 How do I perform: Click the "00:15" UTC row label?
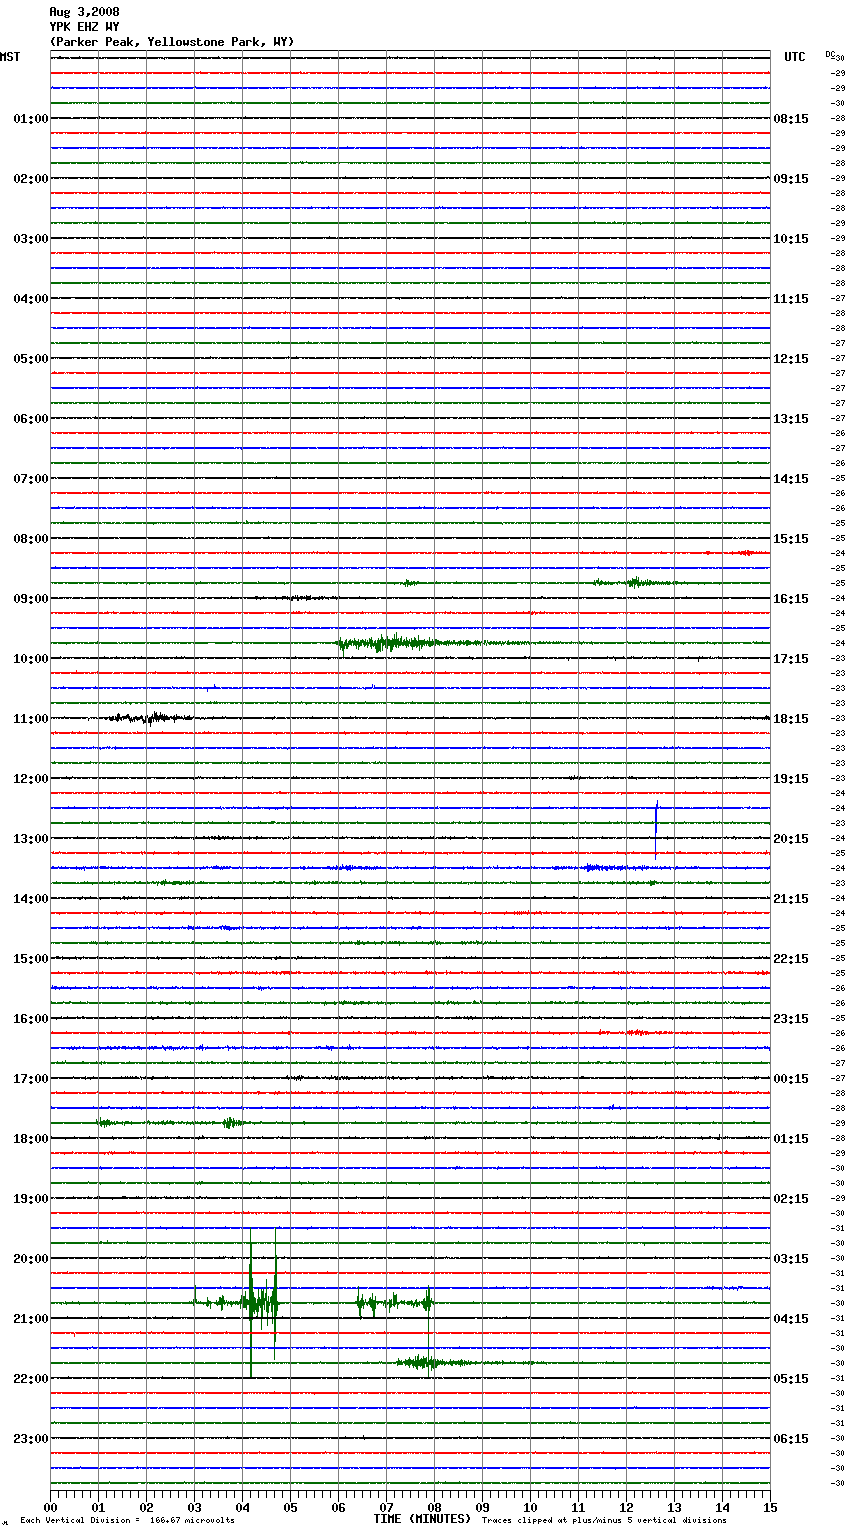[791, 1079]
